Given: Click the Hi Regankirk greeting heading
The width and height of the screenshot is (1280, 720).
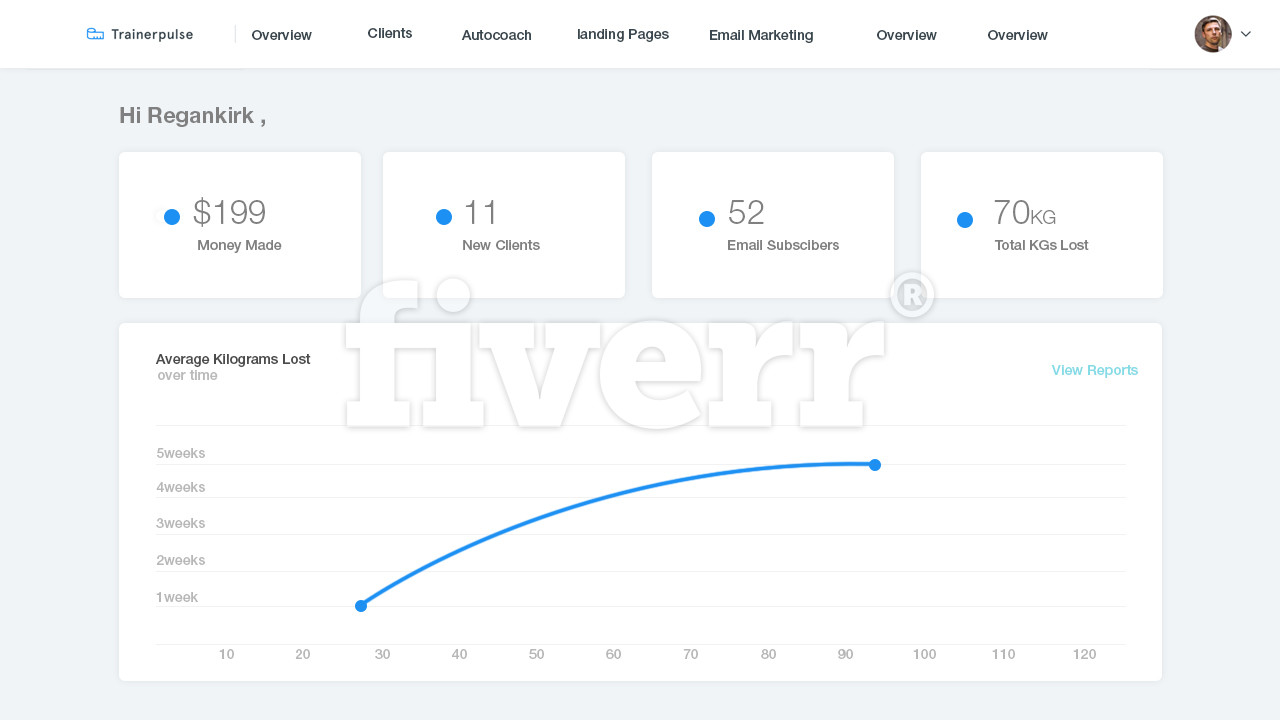Looking at the screenshot, I should point(192,116).
